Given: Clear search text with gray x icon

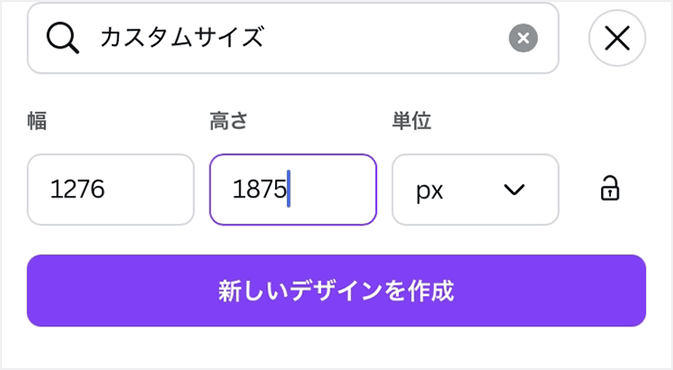Looking at the screenshot, I should (523, 38).
